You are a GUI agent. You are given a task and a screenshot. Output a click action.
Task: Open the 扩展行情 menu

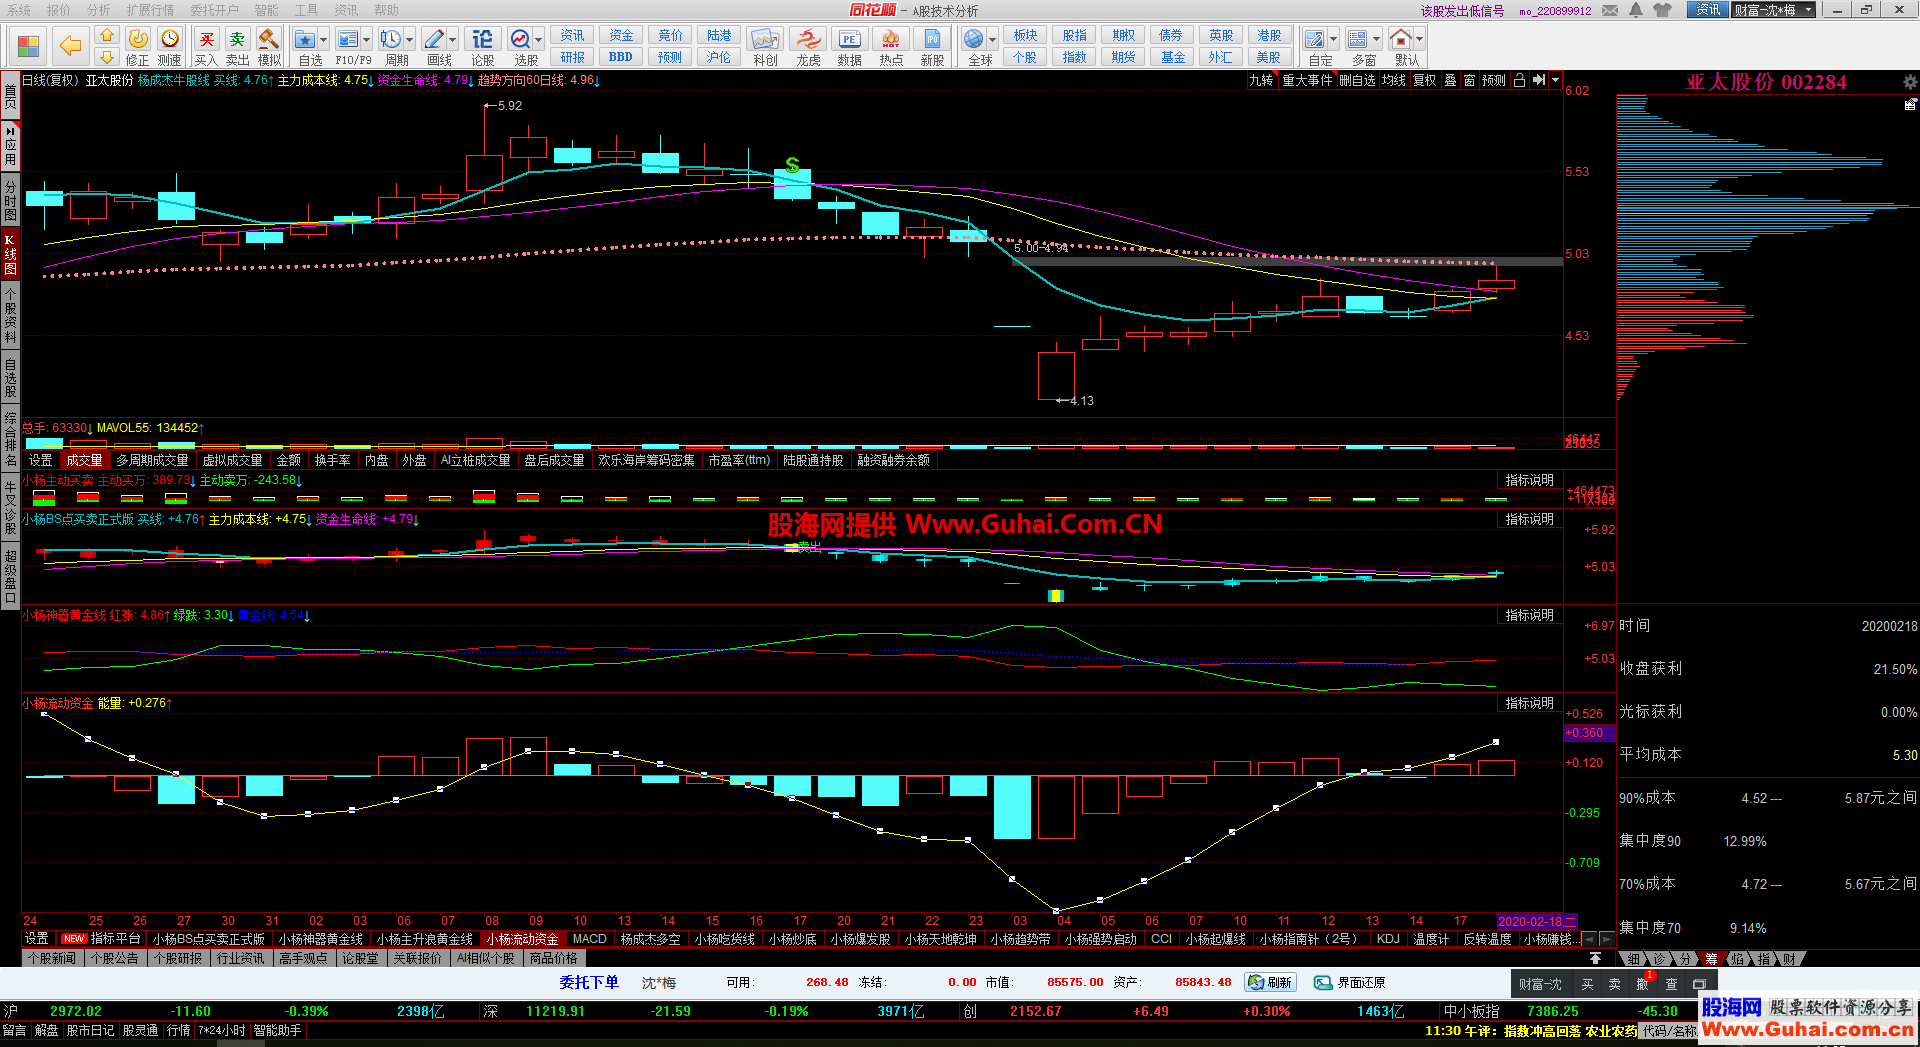[x=150, y=10]
